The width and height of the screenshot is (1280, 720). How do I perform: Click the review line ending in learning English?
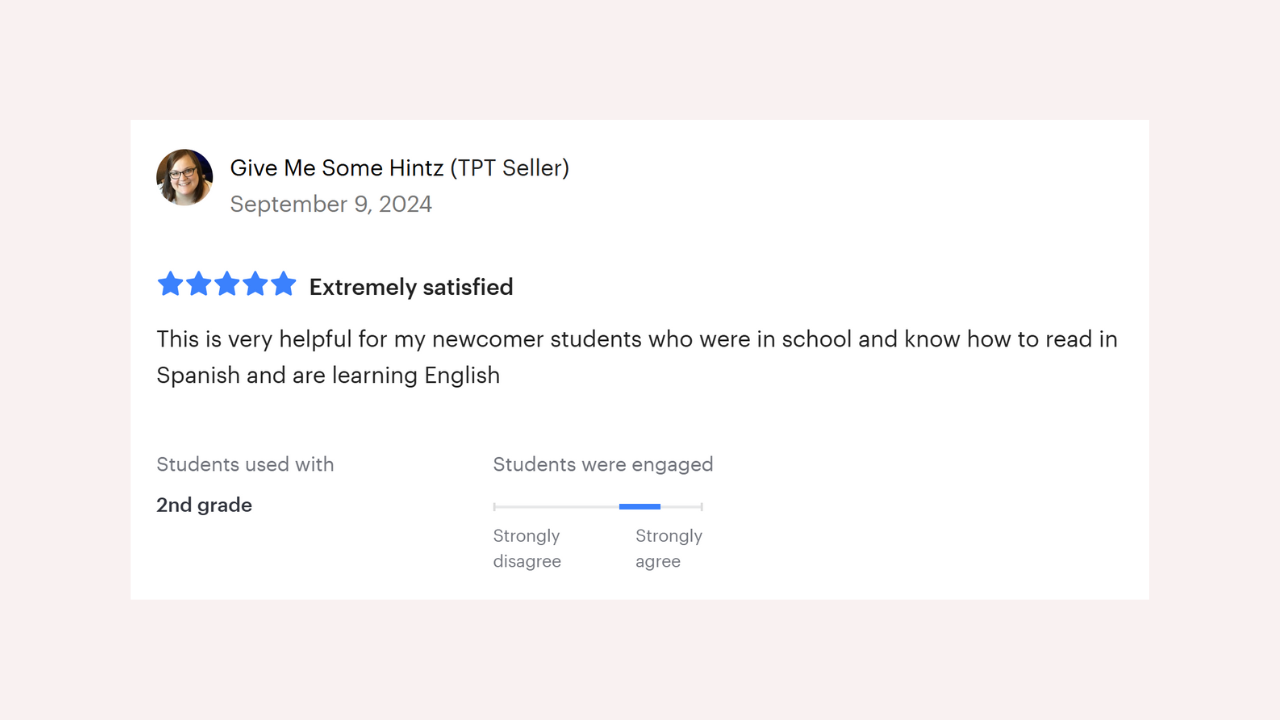(328, 376)
